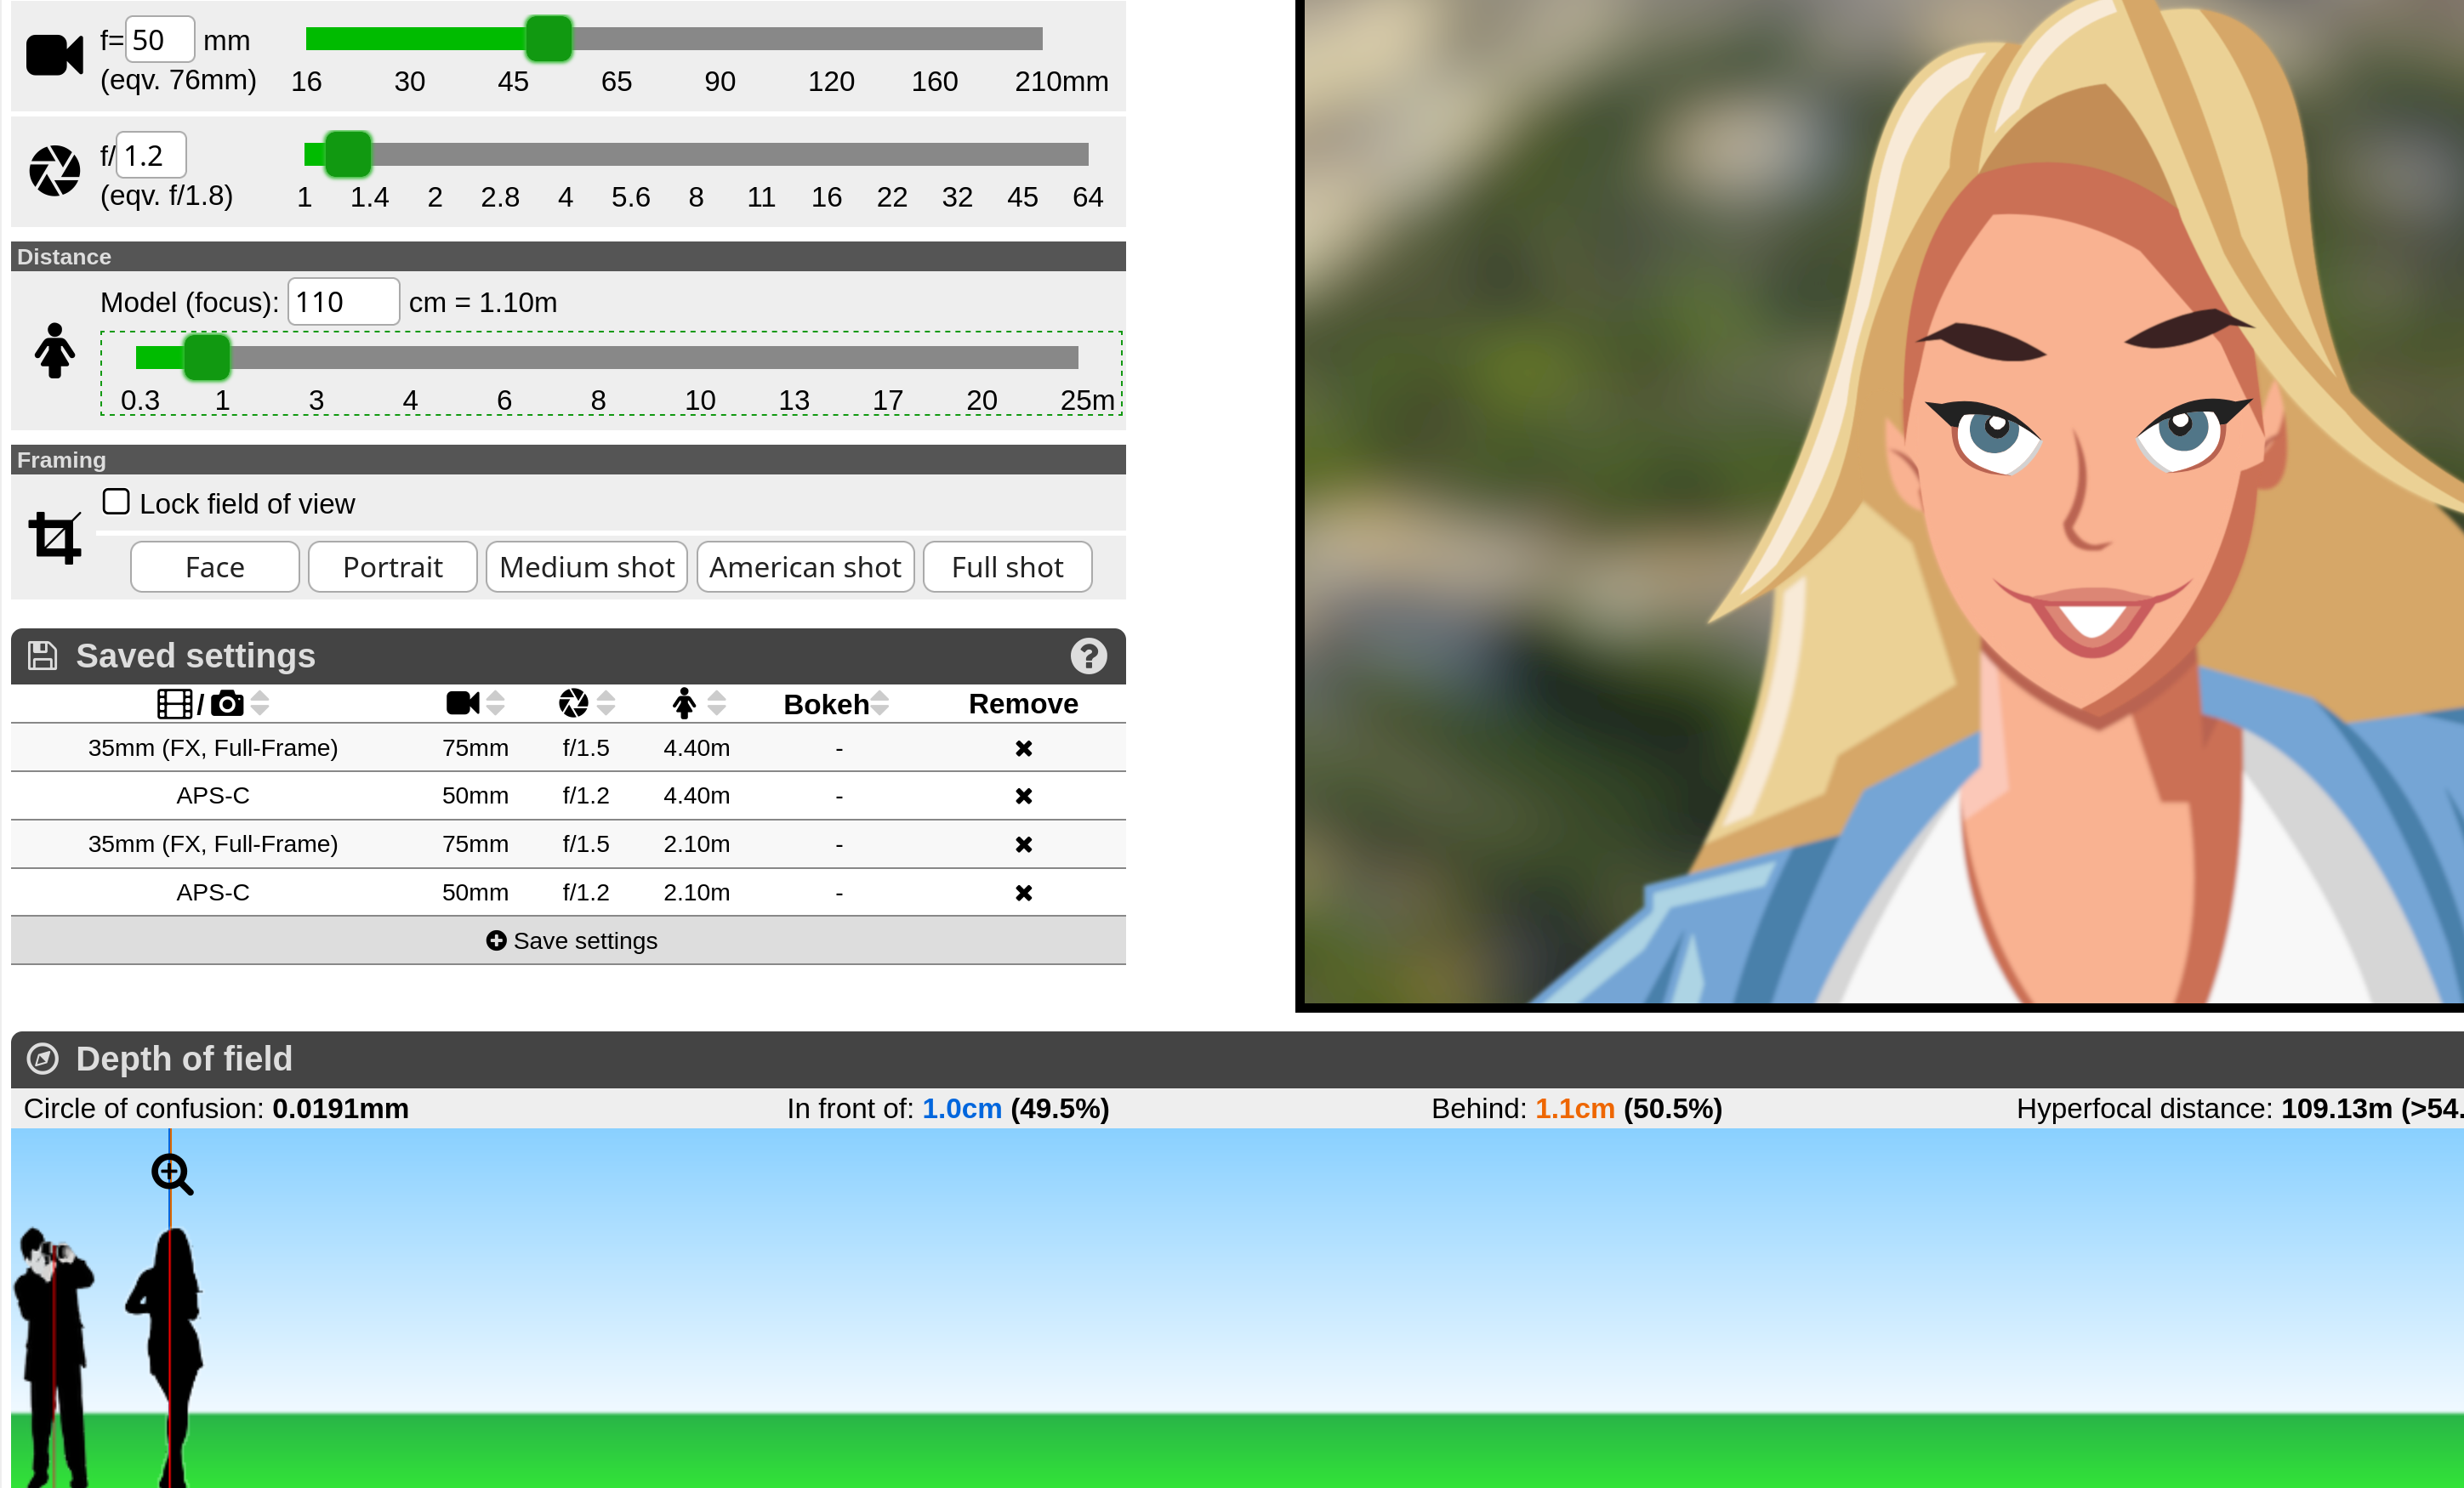
Task: Sort saved settings by aperture column
Action: pos(606,704)
